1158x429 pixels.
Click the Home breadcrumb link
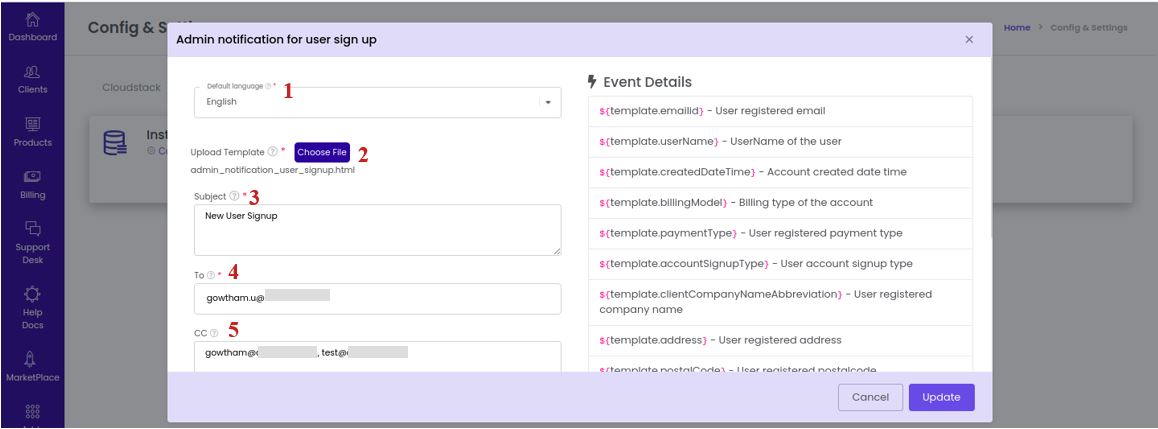1017,27
